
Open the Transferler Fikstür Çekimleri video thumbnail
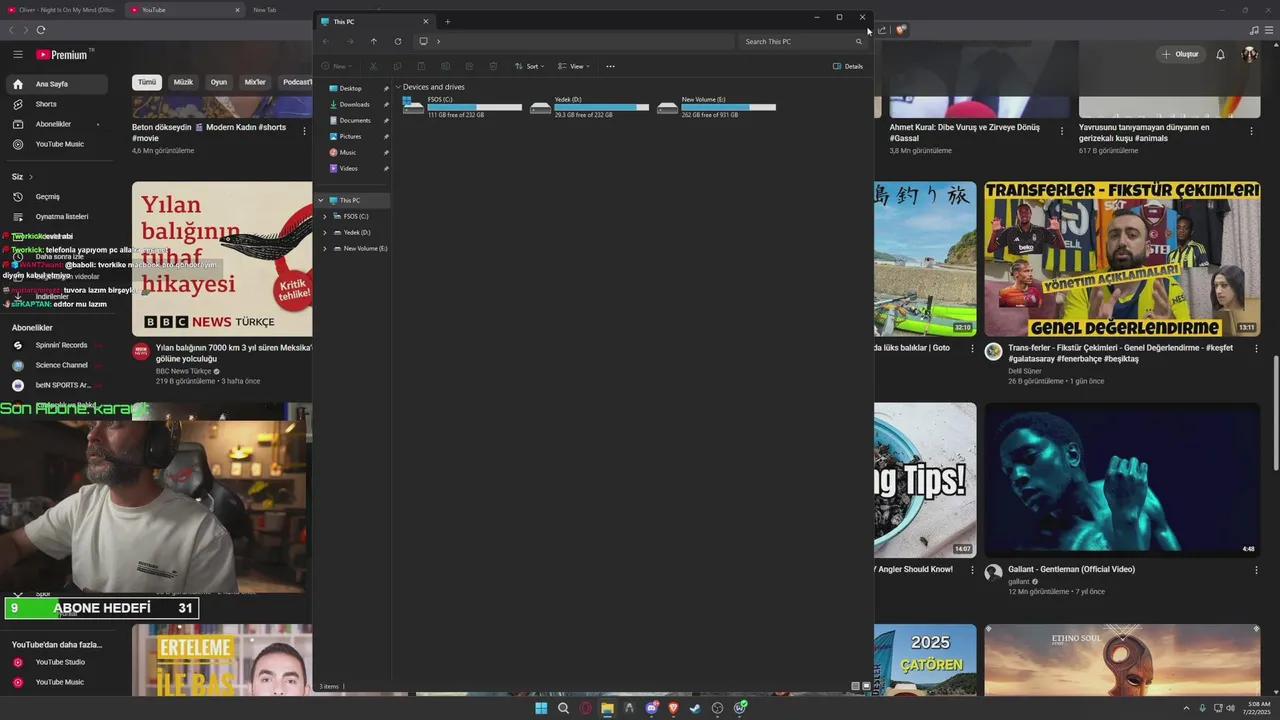tap(1122, 258)
